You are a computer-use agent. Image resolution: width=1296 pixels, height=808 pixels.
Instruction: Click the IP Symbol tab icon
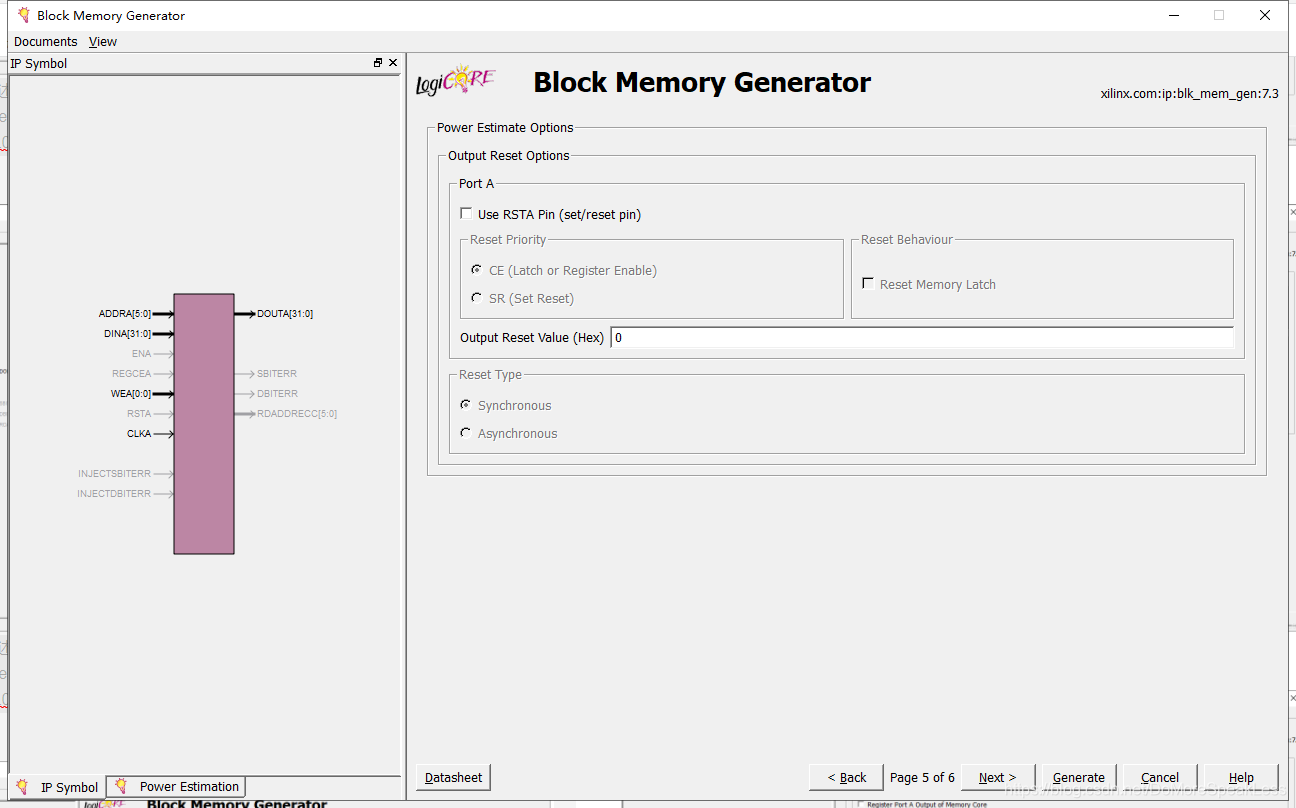tap(23, 787)
